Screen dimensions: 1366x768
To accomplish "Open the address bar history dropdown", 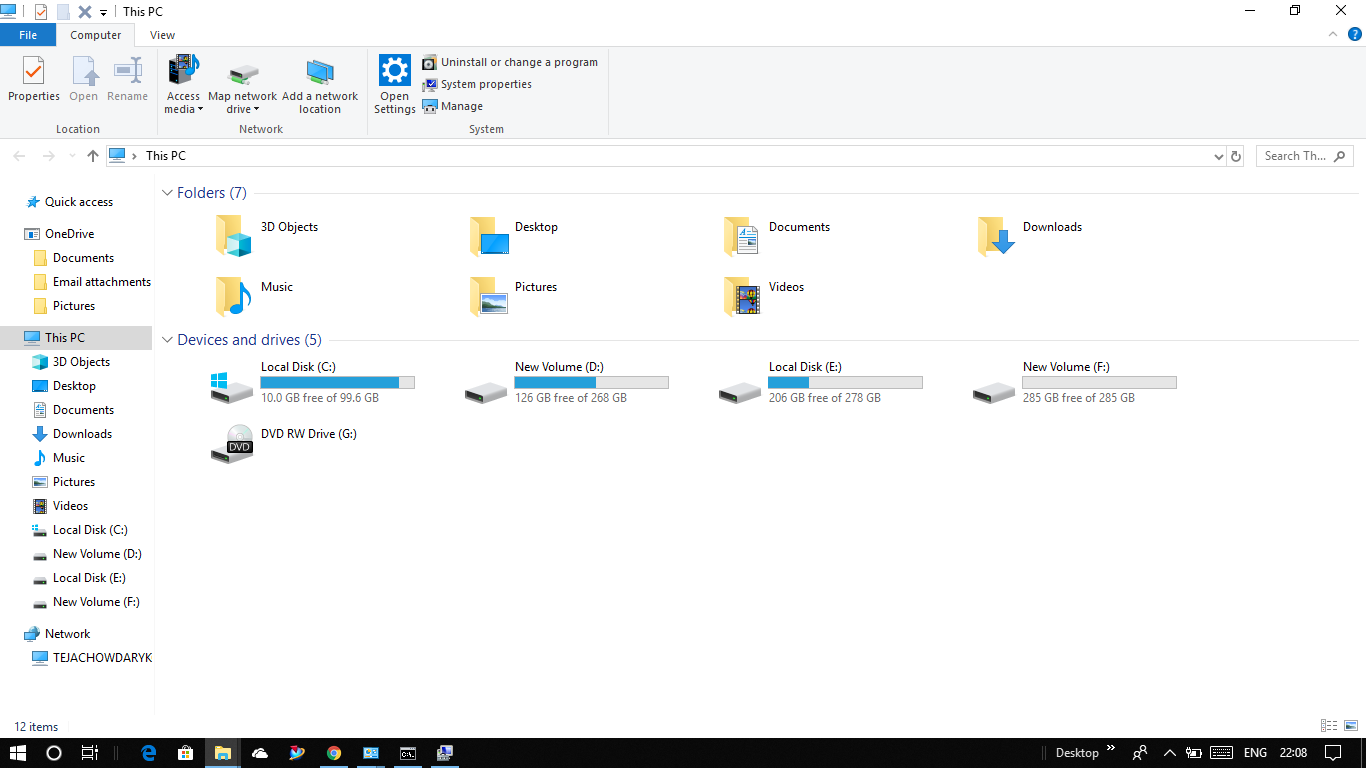I will (x=1218, y=156).
